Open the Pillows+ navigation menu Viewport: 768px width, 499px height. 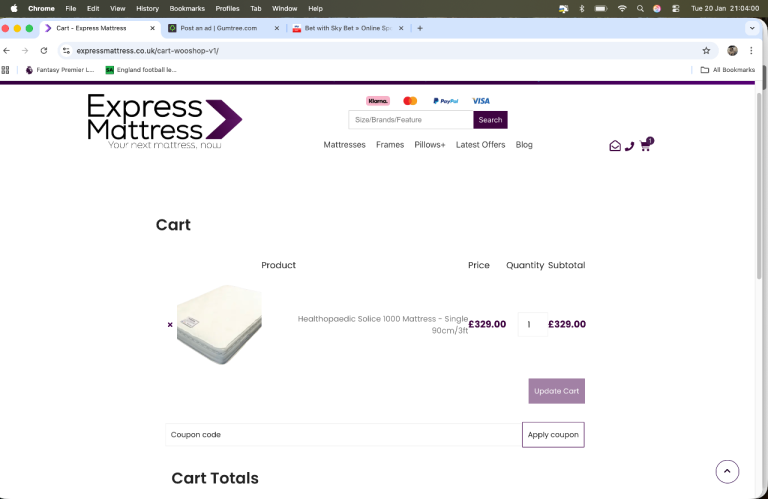[x=430, y=145]
